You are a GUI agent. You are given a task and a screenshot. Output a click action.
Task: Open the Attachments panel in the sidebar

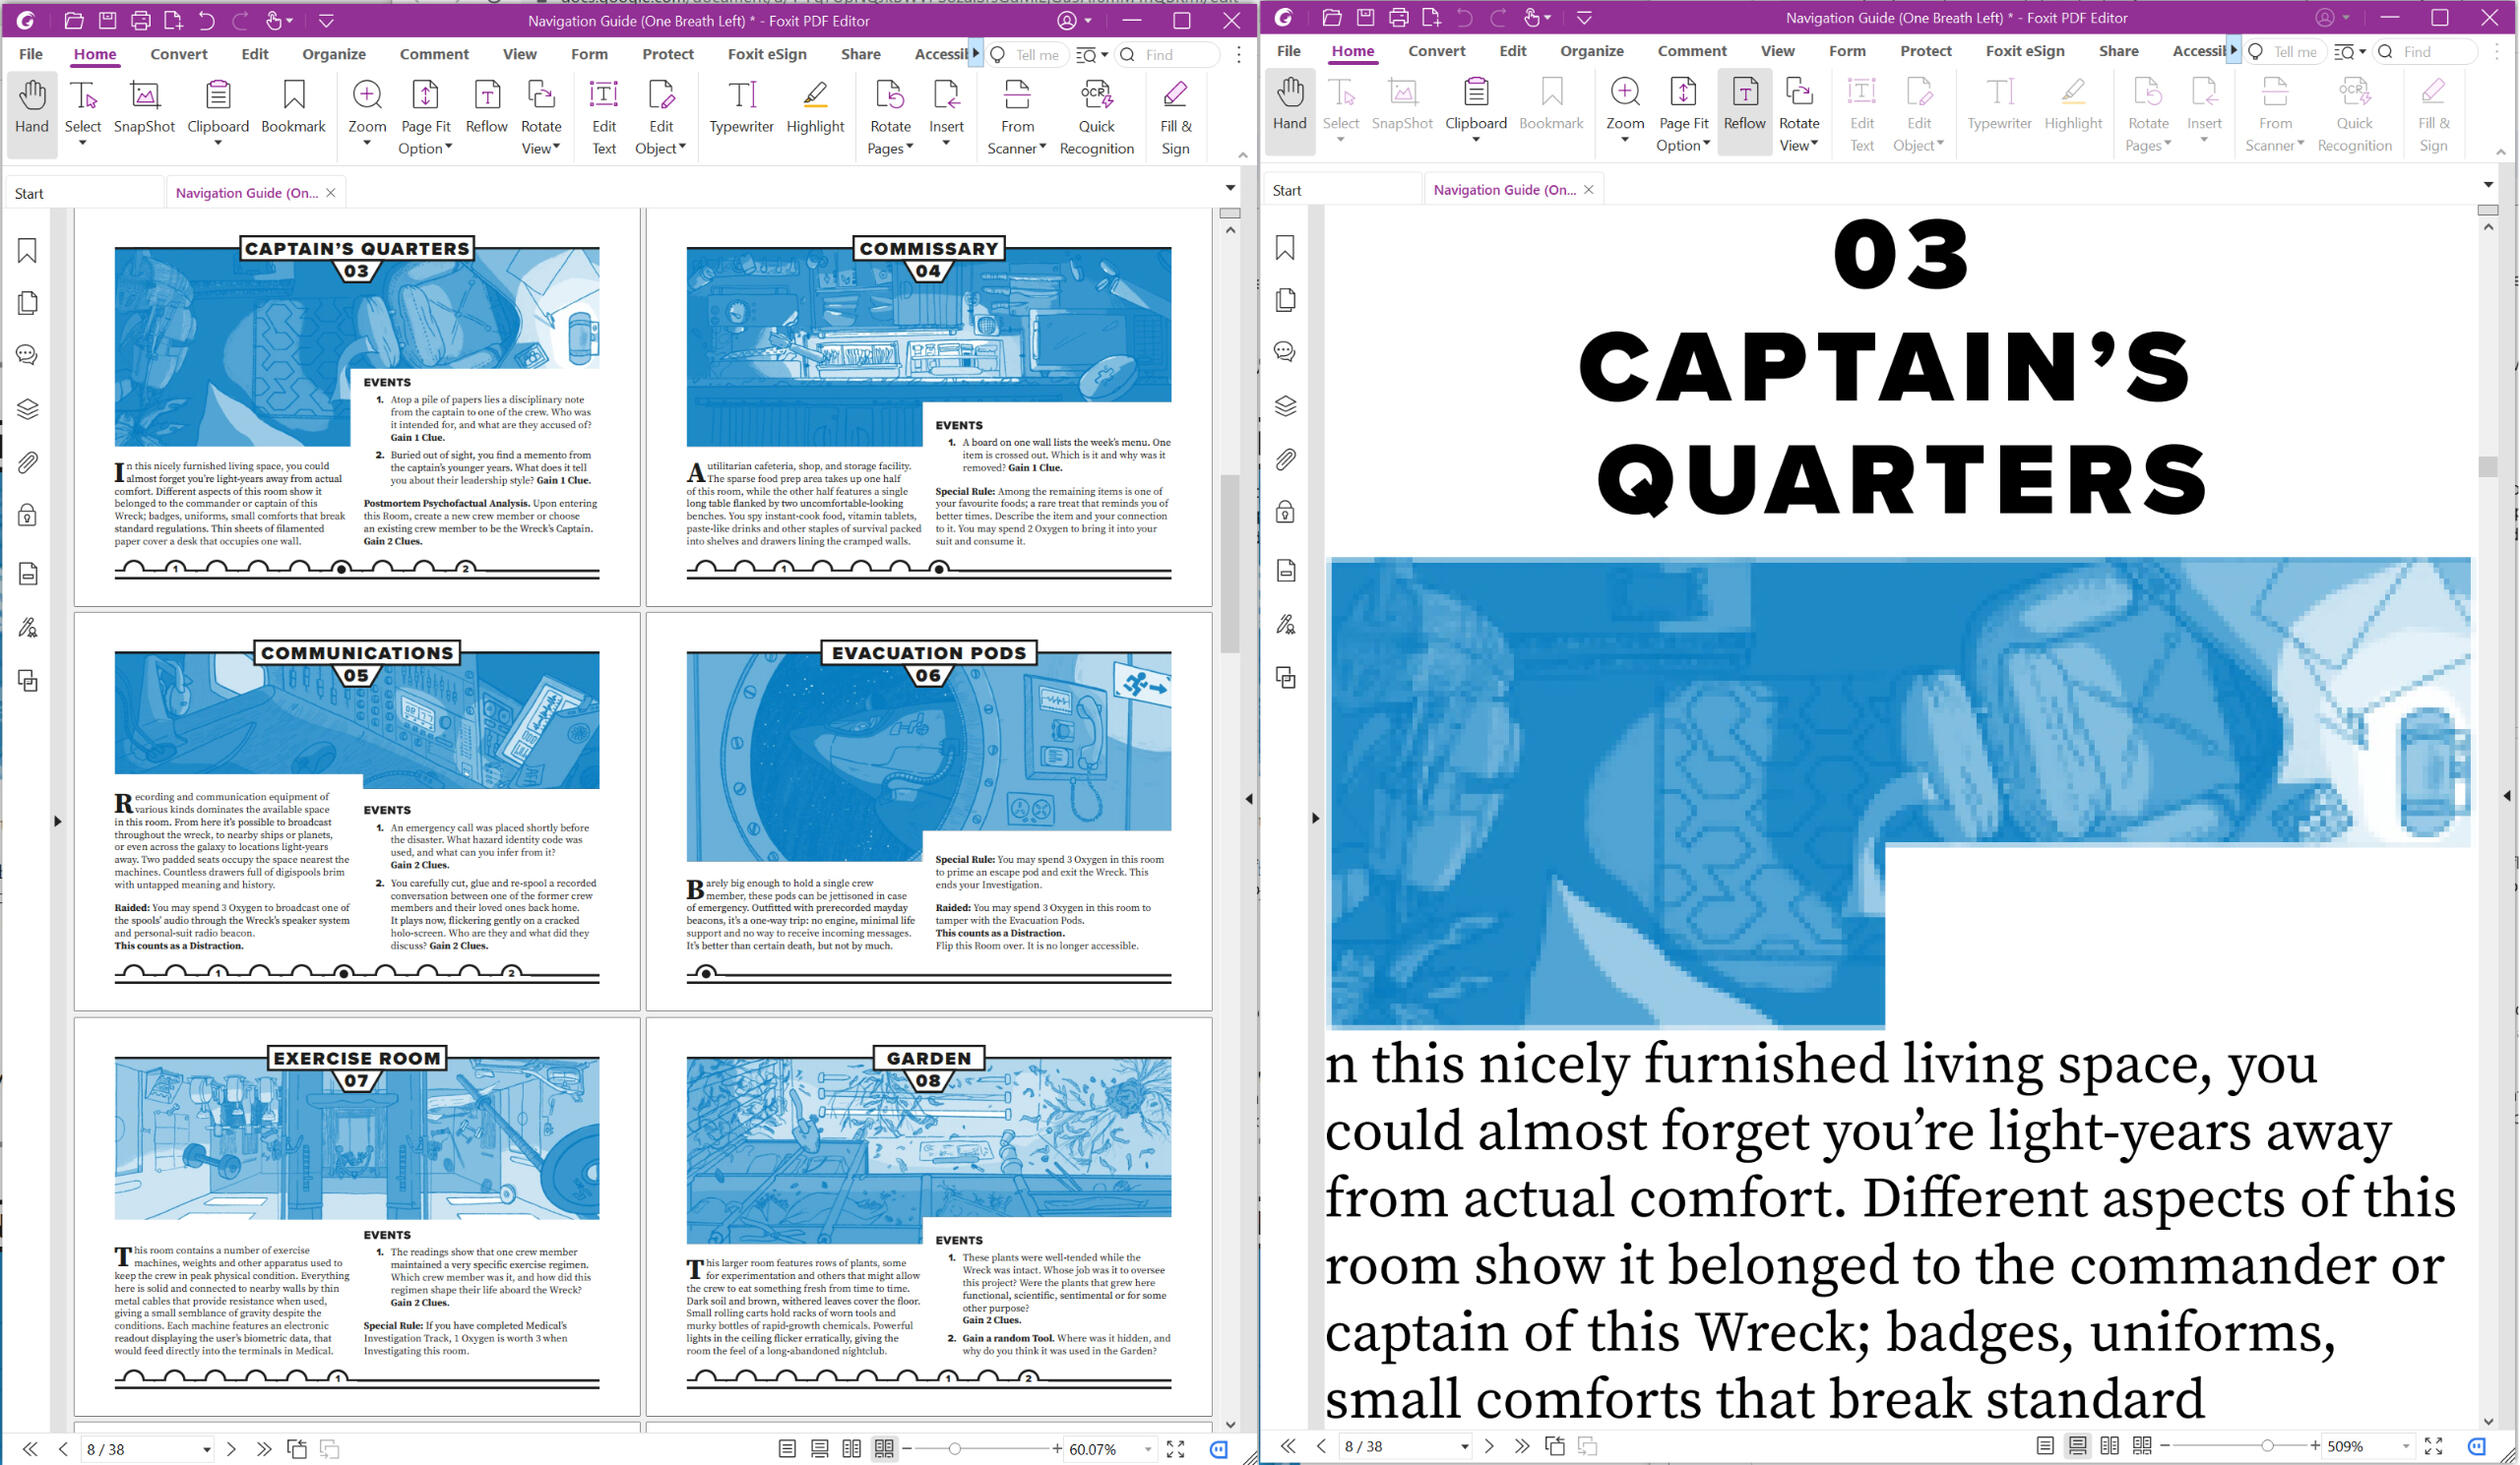[27, 462]
